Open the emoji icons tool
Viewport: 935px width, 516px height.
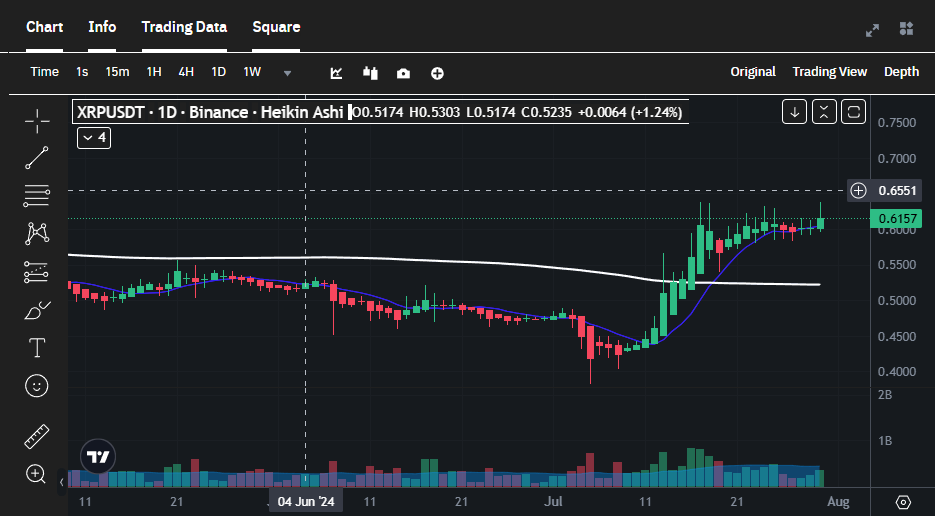coord(37,386)
